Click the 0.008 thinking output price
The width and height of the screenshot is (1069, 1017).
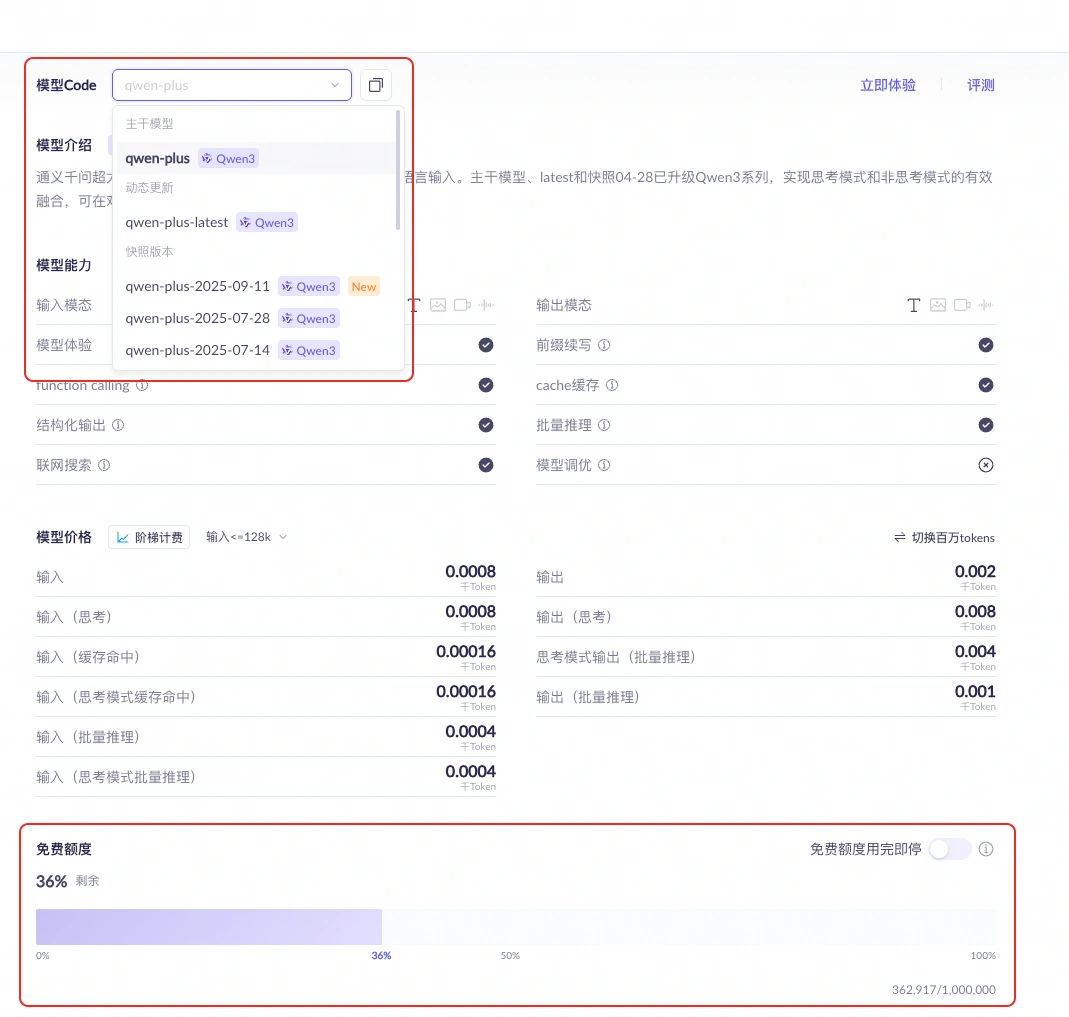click(975, 611)
